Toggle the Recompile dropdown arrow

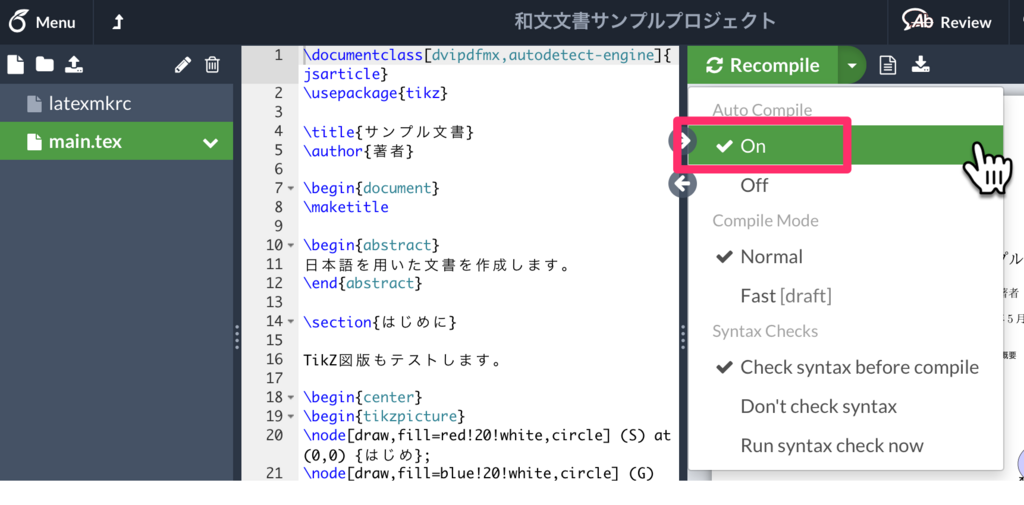pos(852,65)
